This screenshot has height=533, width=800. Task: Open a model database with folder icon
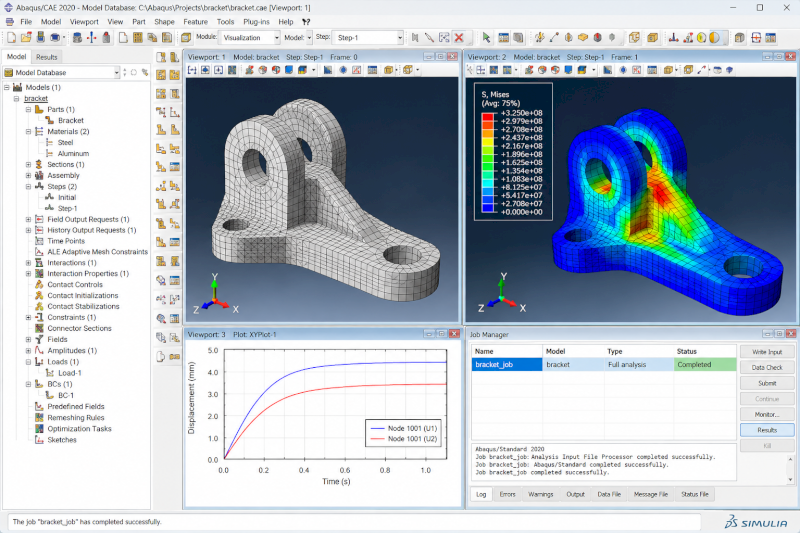tap(26, 37)
